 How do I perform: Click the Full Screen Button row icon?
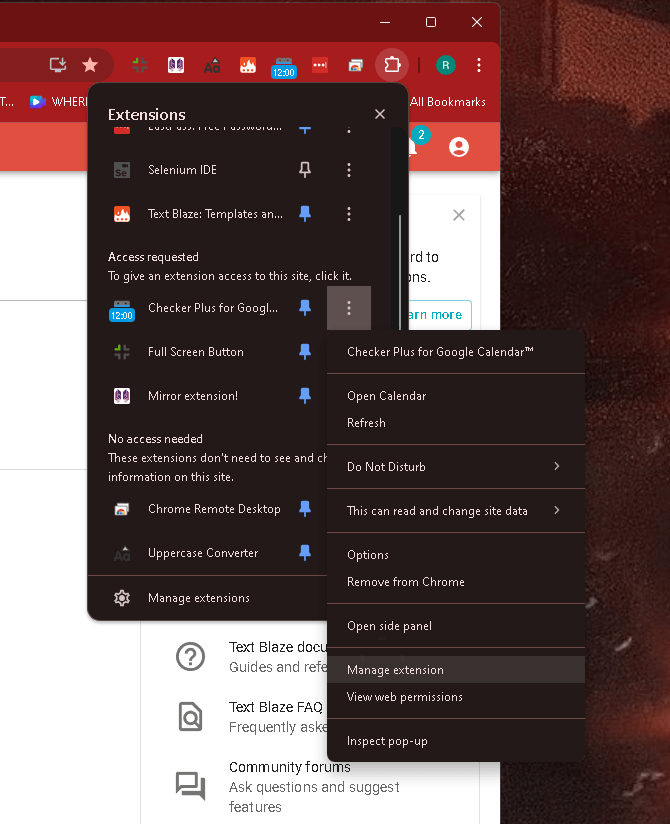(122, 352)
